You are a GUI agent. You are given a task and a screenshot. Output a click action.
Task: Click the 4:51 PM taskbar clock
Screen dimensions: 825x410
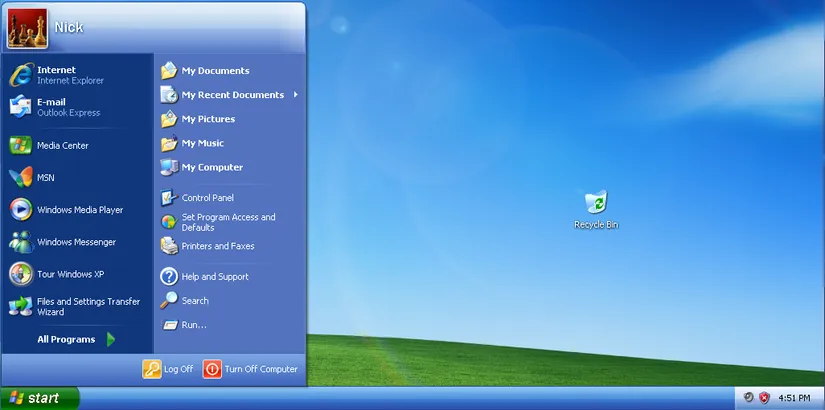(794, 398)
